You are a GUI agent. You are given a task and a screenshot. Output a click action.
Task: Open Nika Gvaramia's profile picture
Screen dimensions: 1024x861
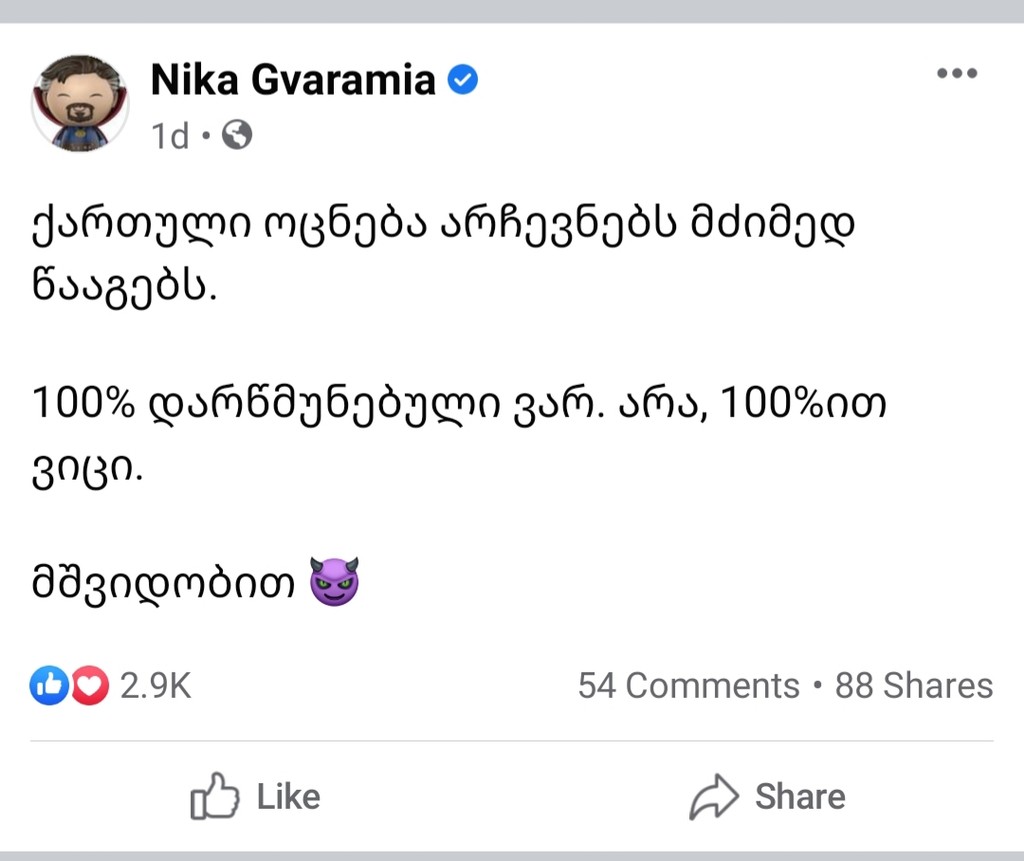pyautogui.click(x=80, y=103)
